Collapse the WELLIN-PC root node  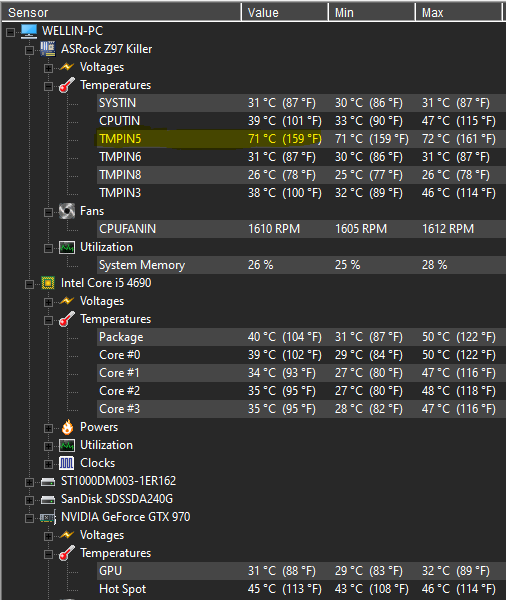(x=10, y=32)
